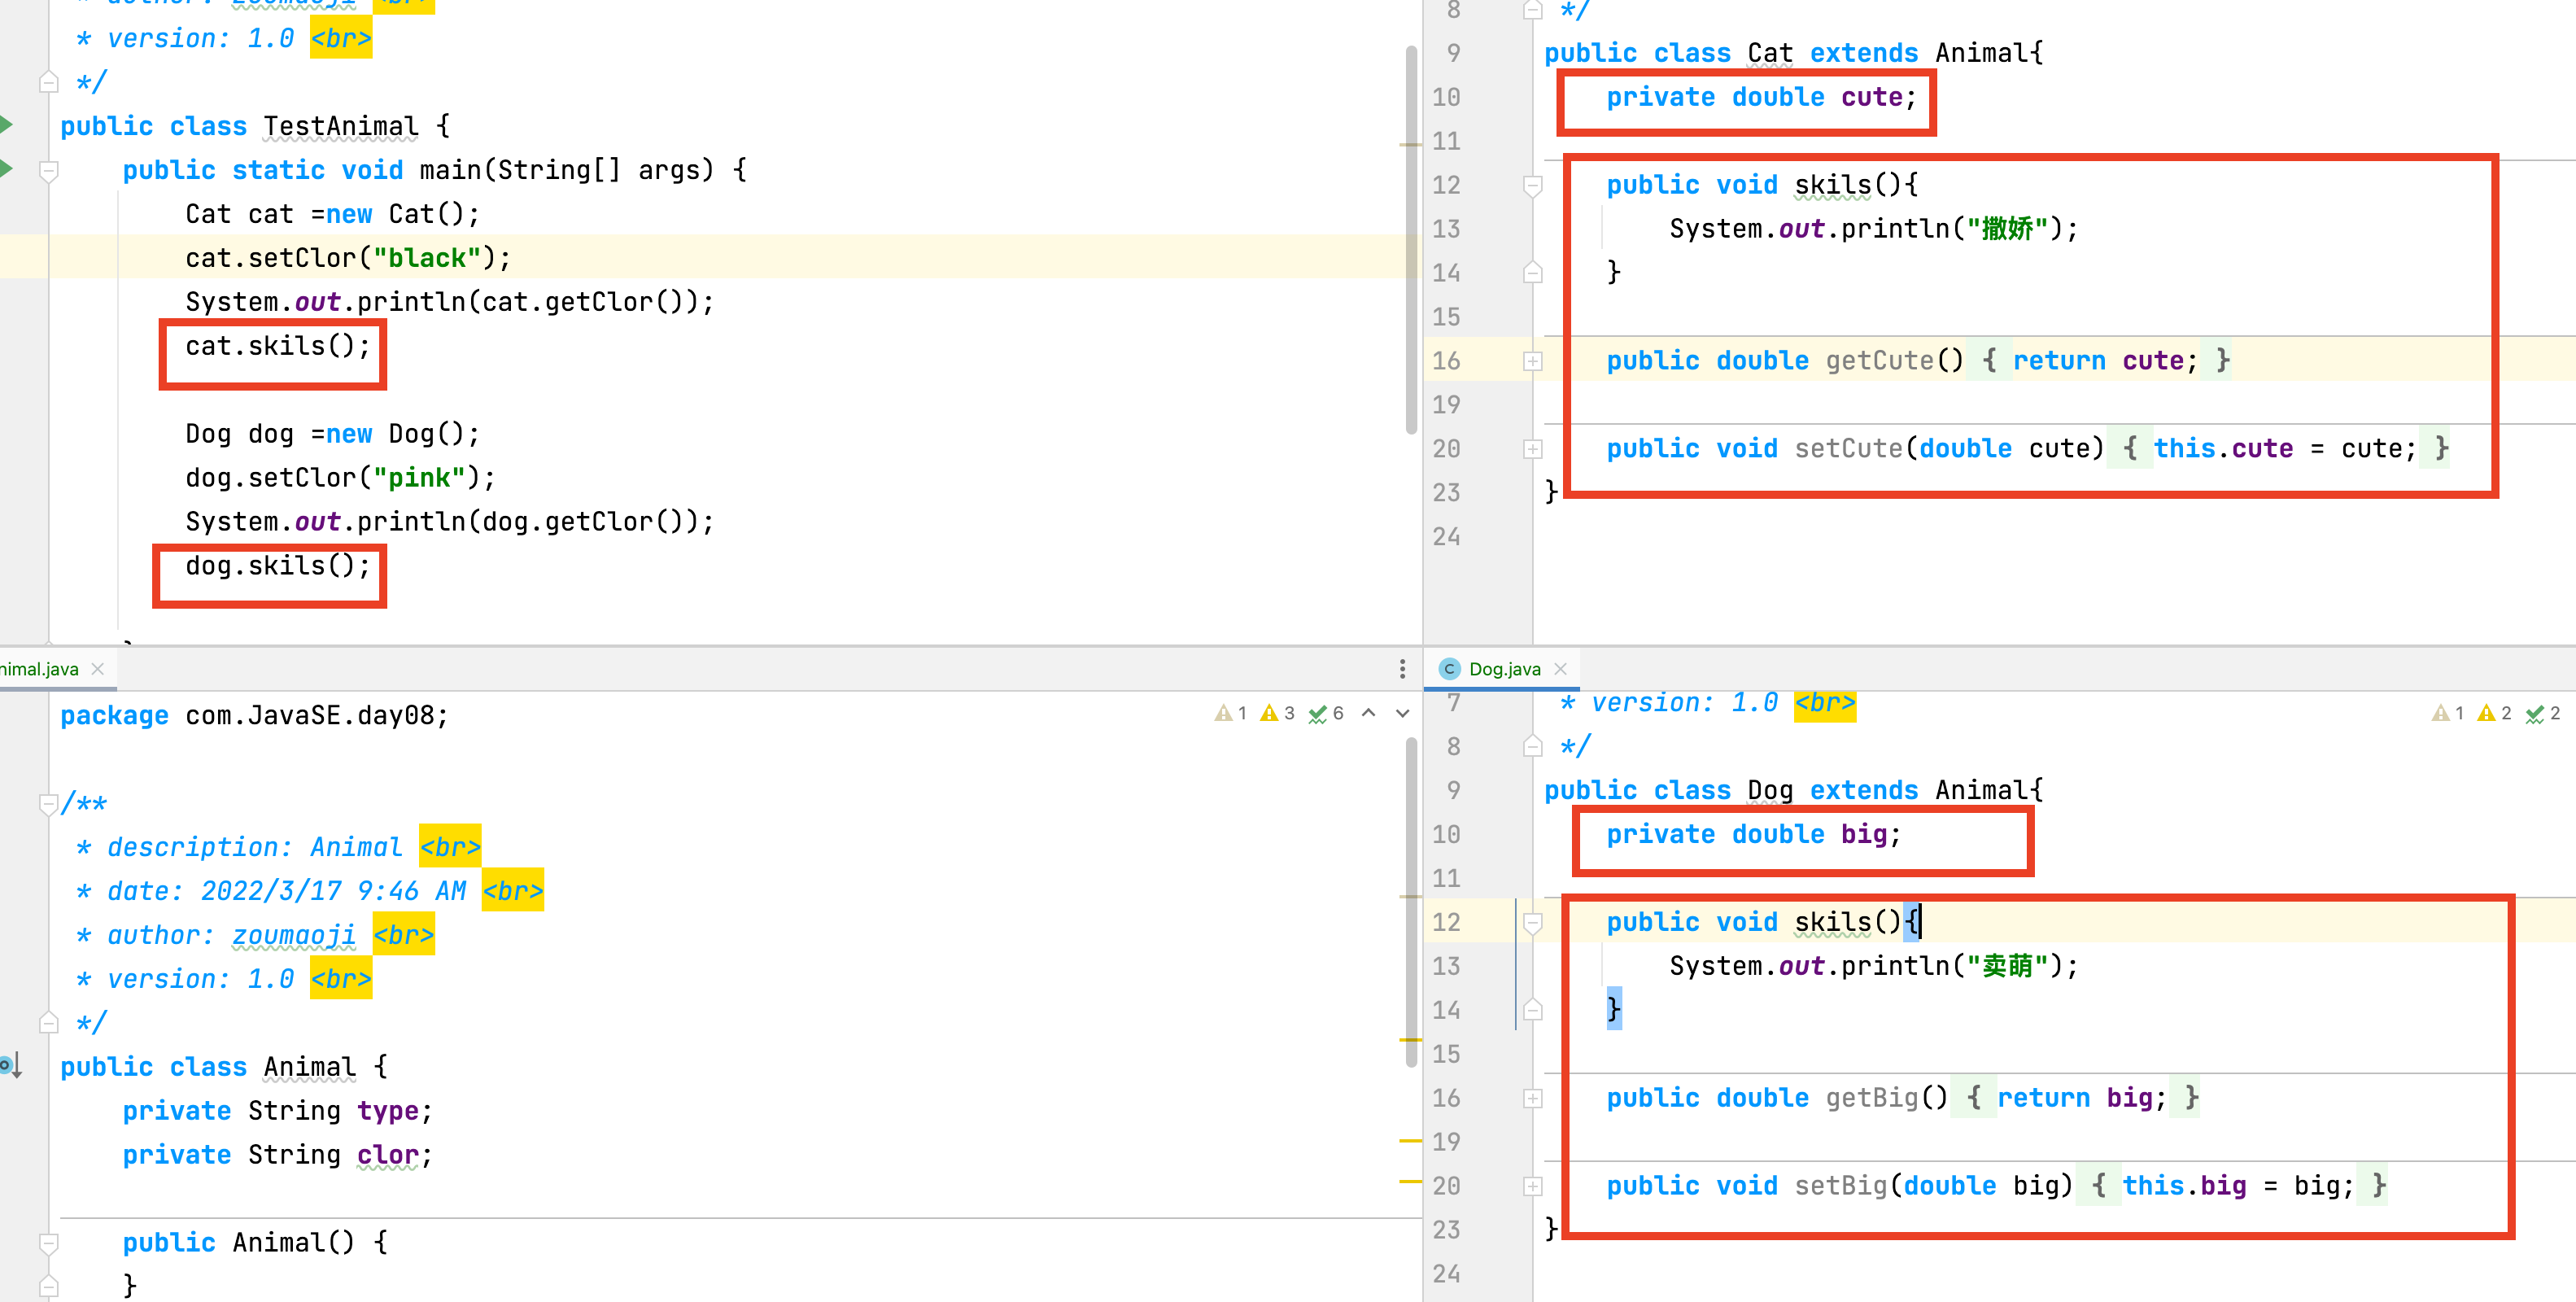
Task: Click the gutter icon showing Animal's subclasses
Action: [10, 1066]
